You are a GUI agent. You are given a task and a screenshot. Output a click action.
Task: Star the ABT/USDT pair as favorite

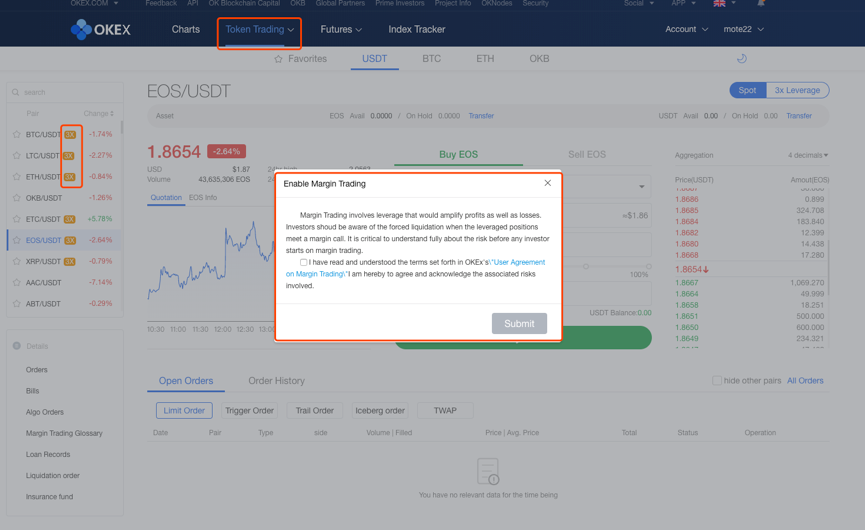[17, 304]
